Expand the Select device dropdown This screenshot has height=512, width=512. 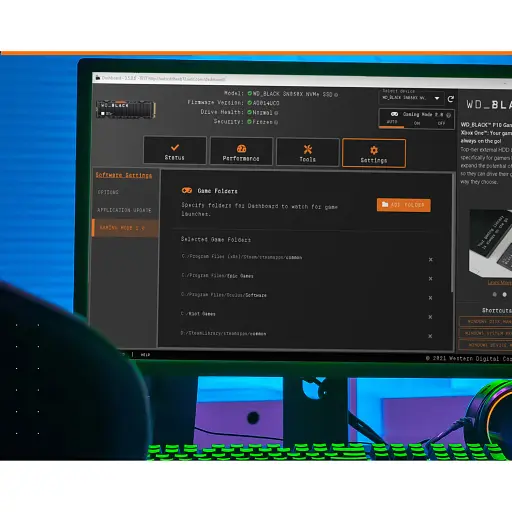pyautogui.click(x=411, y=98)
